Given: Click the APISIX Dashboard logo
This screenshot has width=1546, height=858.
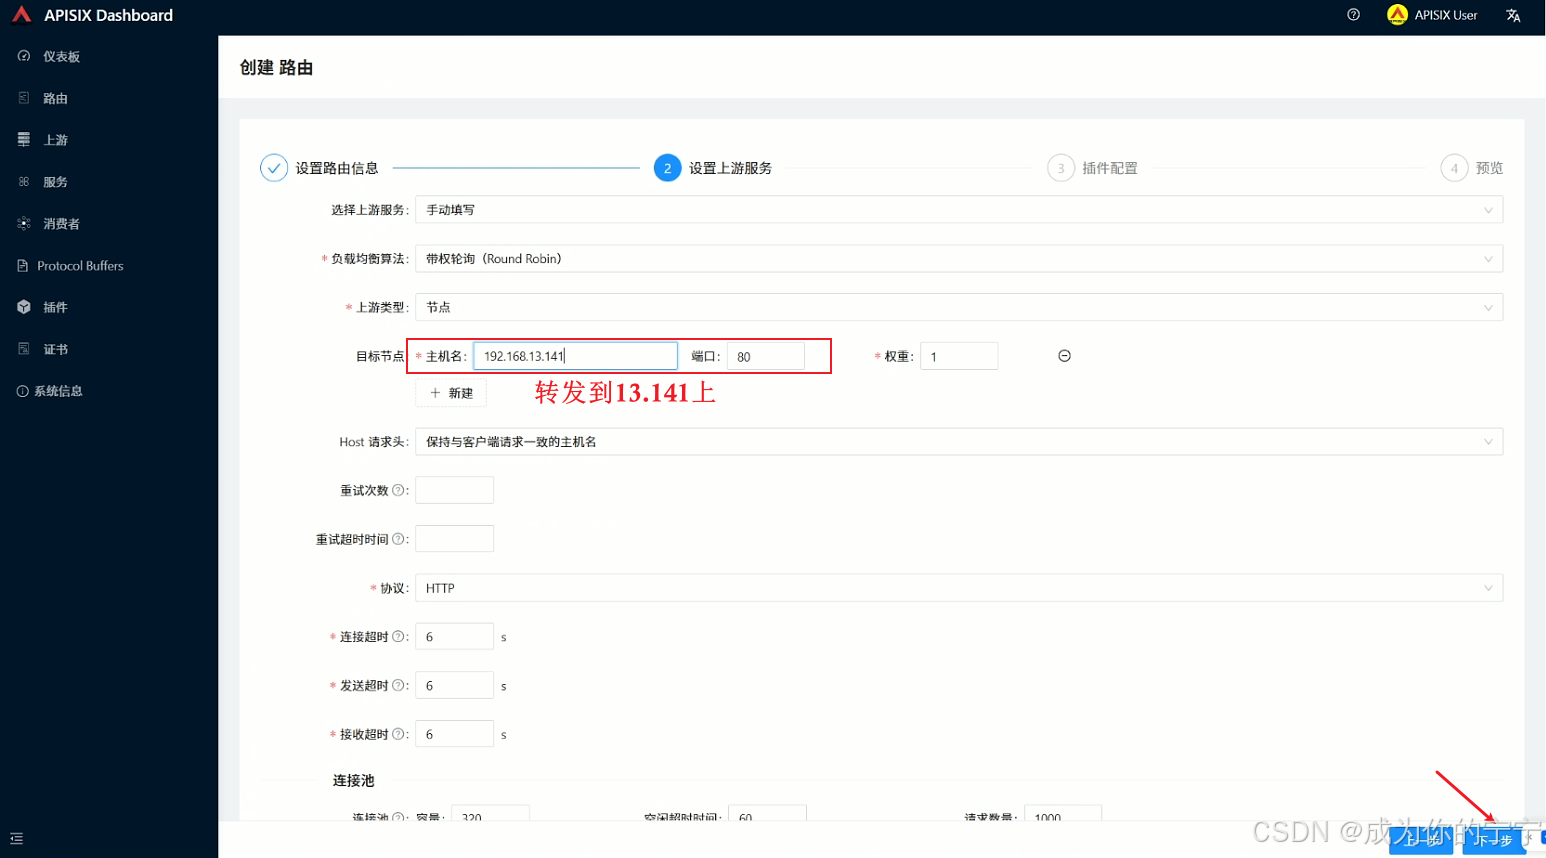Looking at the screenshot, I should coord(22,14).
